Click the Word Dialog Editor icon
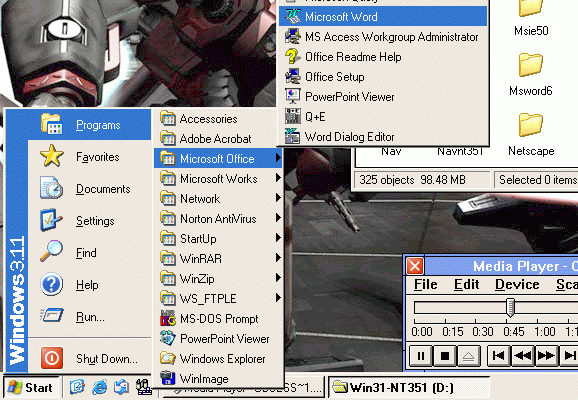 (x=293, y=136)
